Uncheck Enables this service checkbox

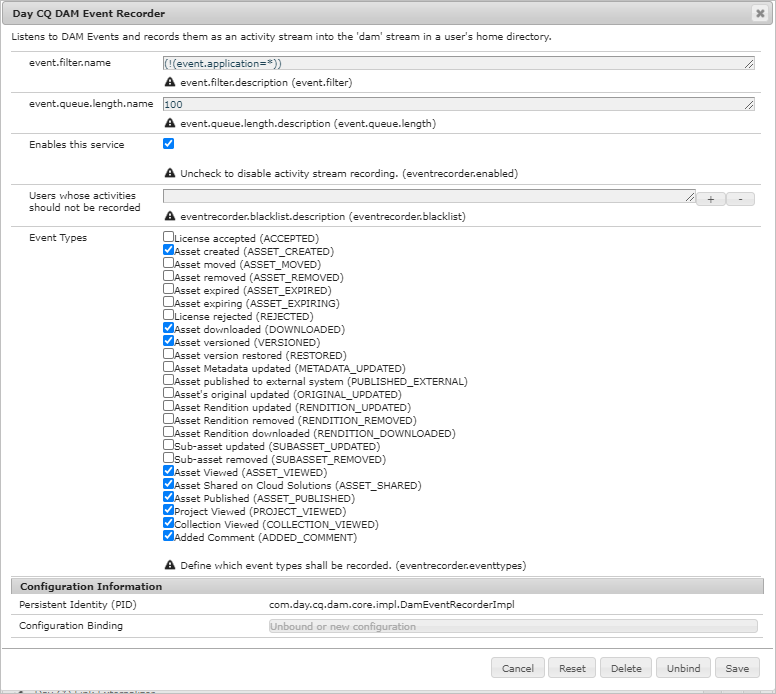pyautogui.click(x=168, y=144)
